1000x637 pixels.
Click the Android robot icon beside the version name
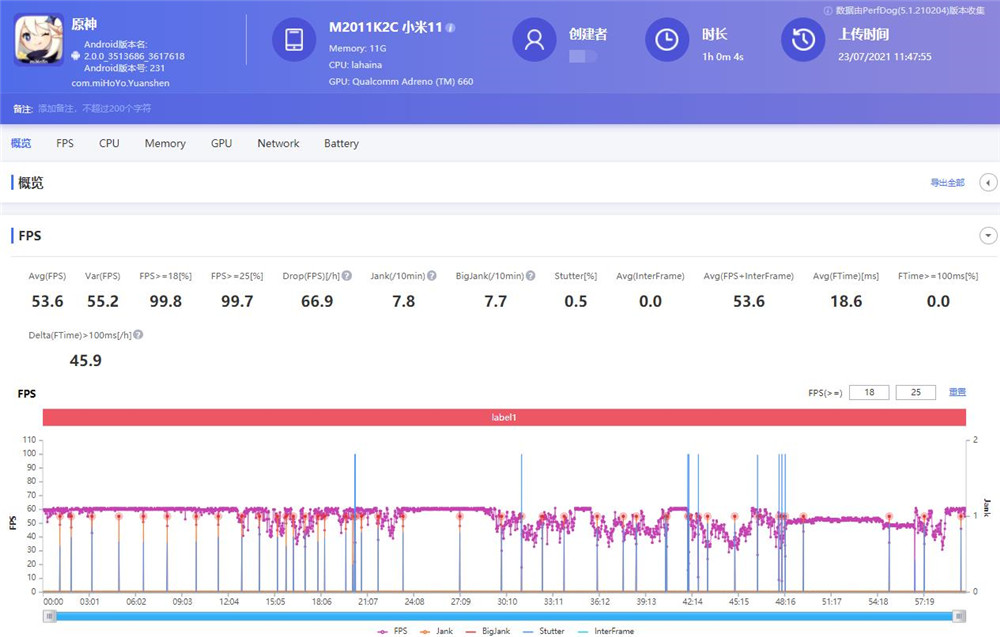[x=76, y=55]
